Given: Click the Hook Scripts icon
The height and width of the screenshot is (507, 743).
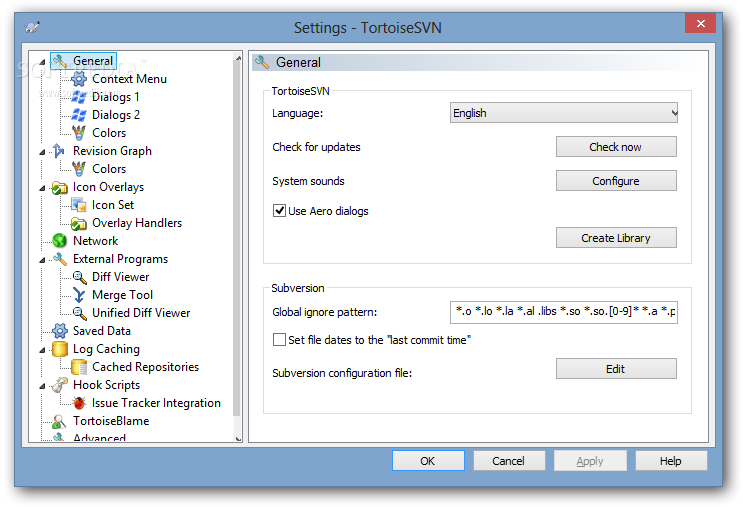Looking at the screenshot, I should point(60,385).
